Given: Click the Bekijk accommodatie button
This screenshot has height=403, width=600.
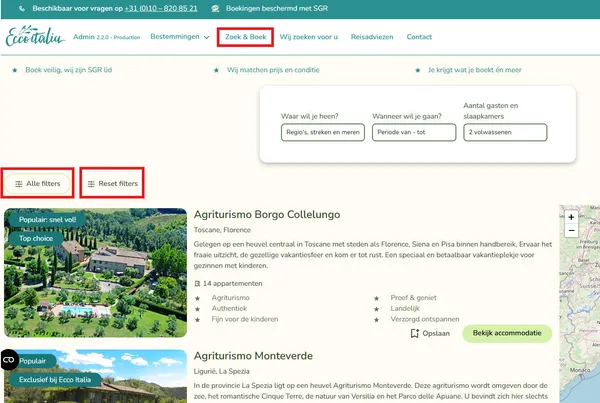Looking at the screenshot, I should coord(507,334).
